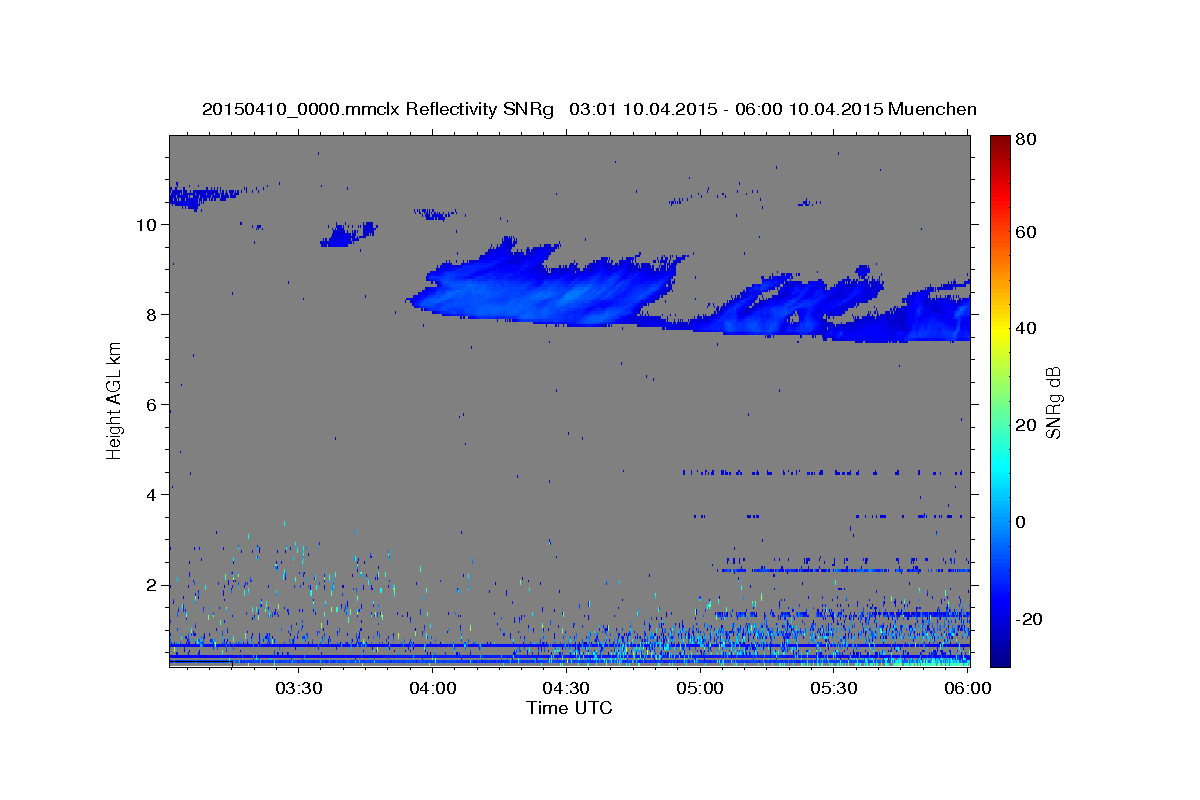Click the horizontal blue echo line at 4.5 km

click(825, 472)
